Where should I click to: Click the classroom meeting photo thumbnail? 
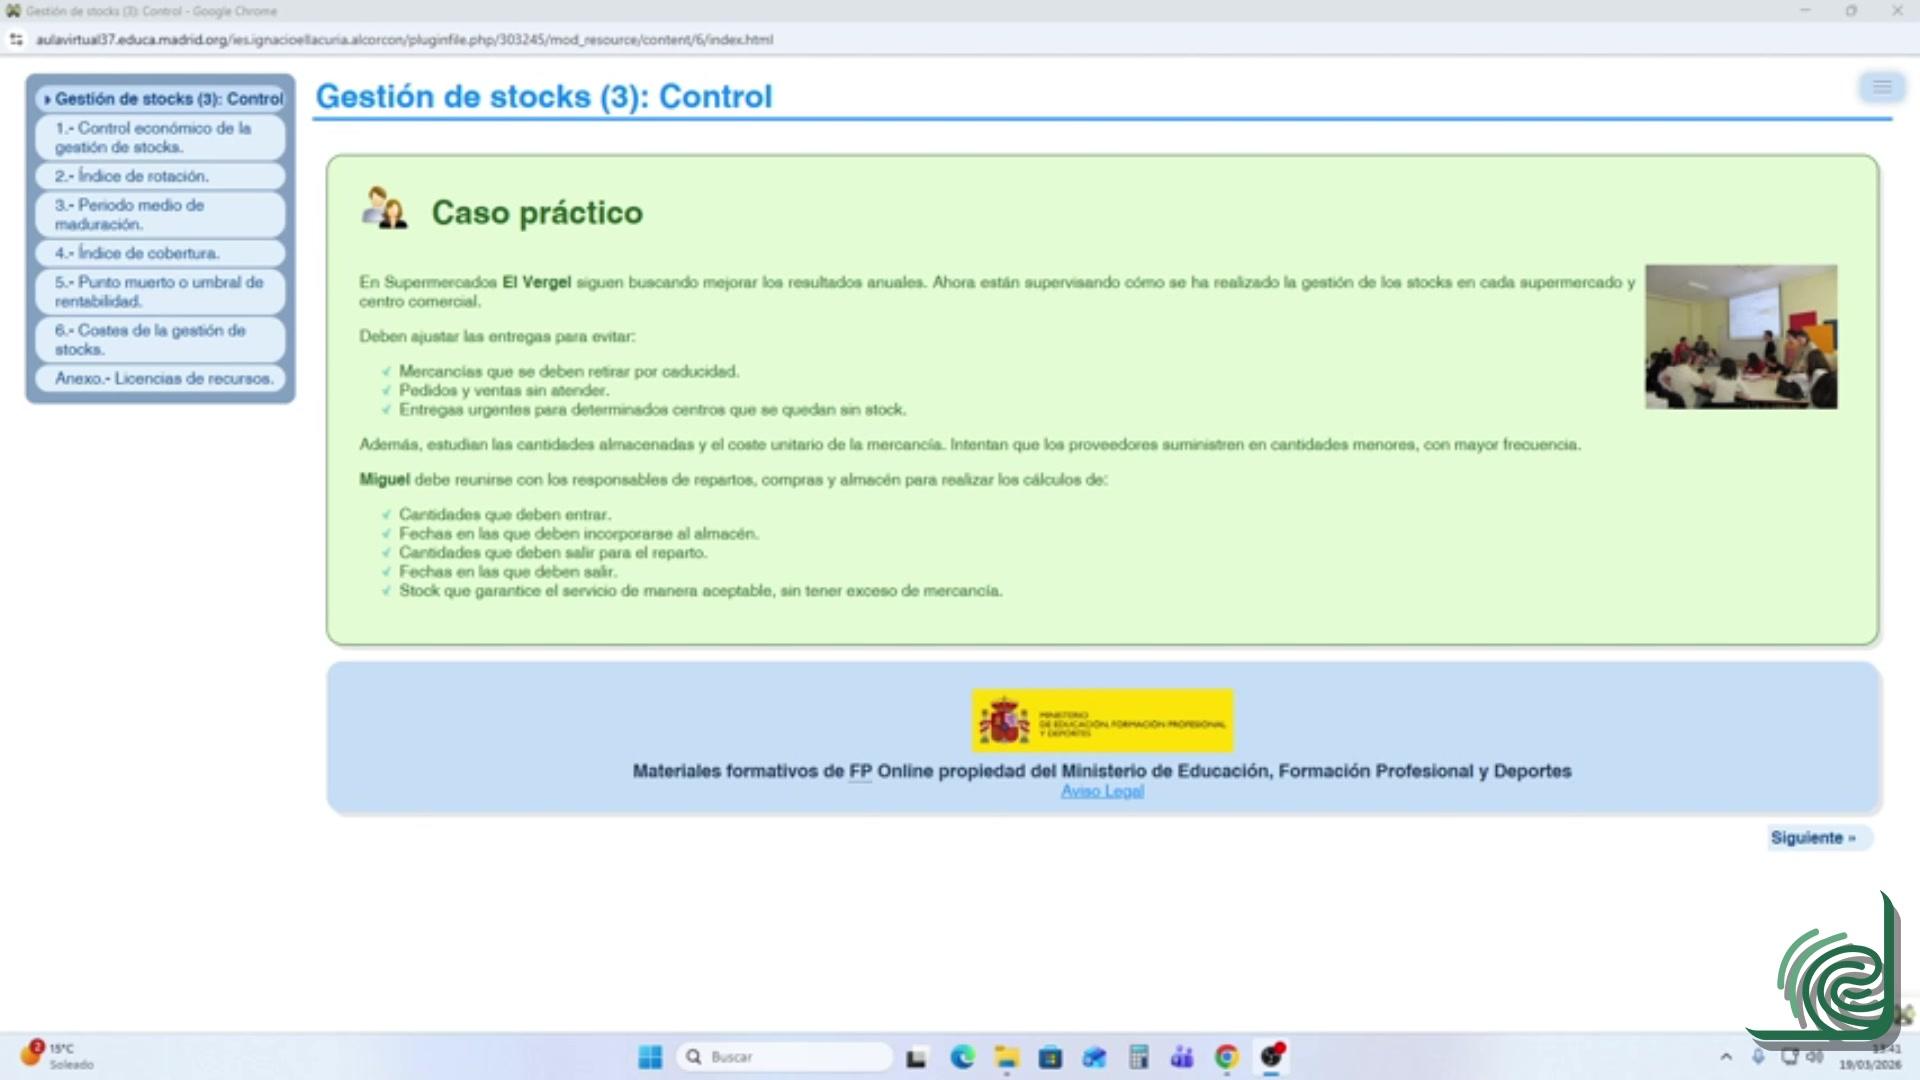click(1740, 336)
